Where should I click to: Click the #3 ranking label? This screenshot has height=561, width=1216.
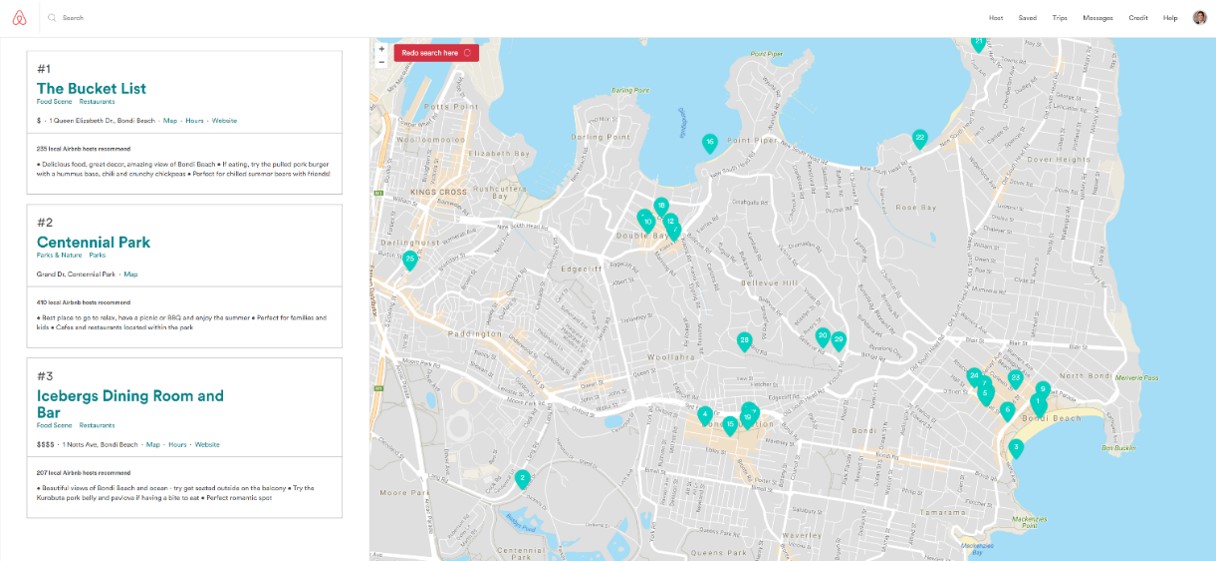pyautogui.click(x=45, y=376)
